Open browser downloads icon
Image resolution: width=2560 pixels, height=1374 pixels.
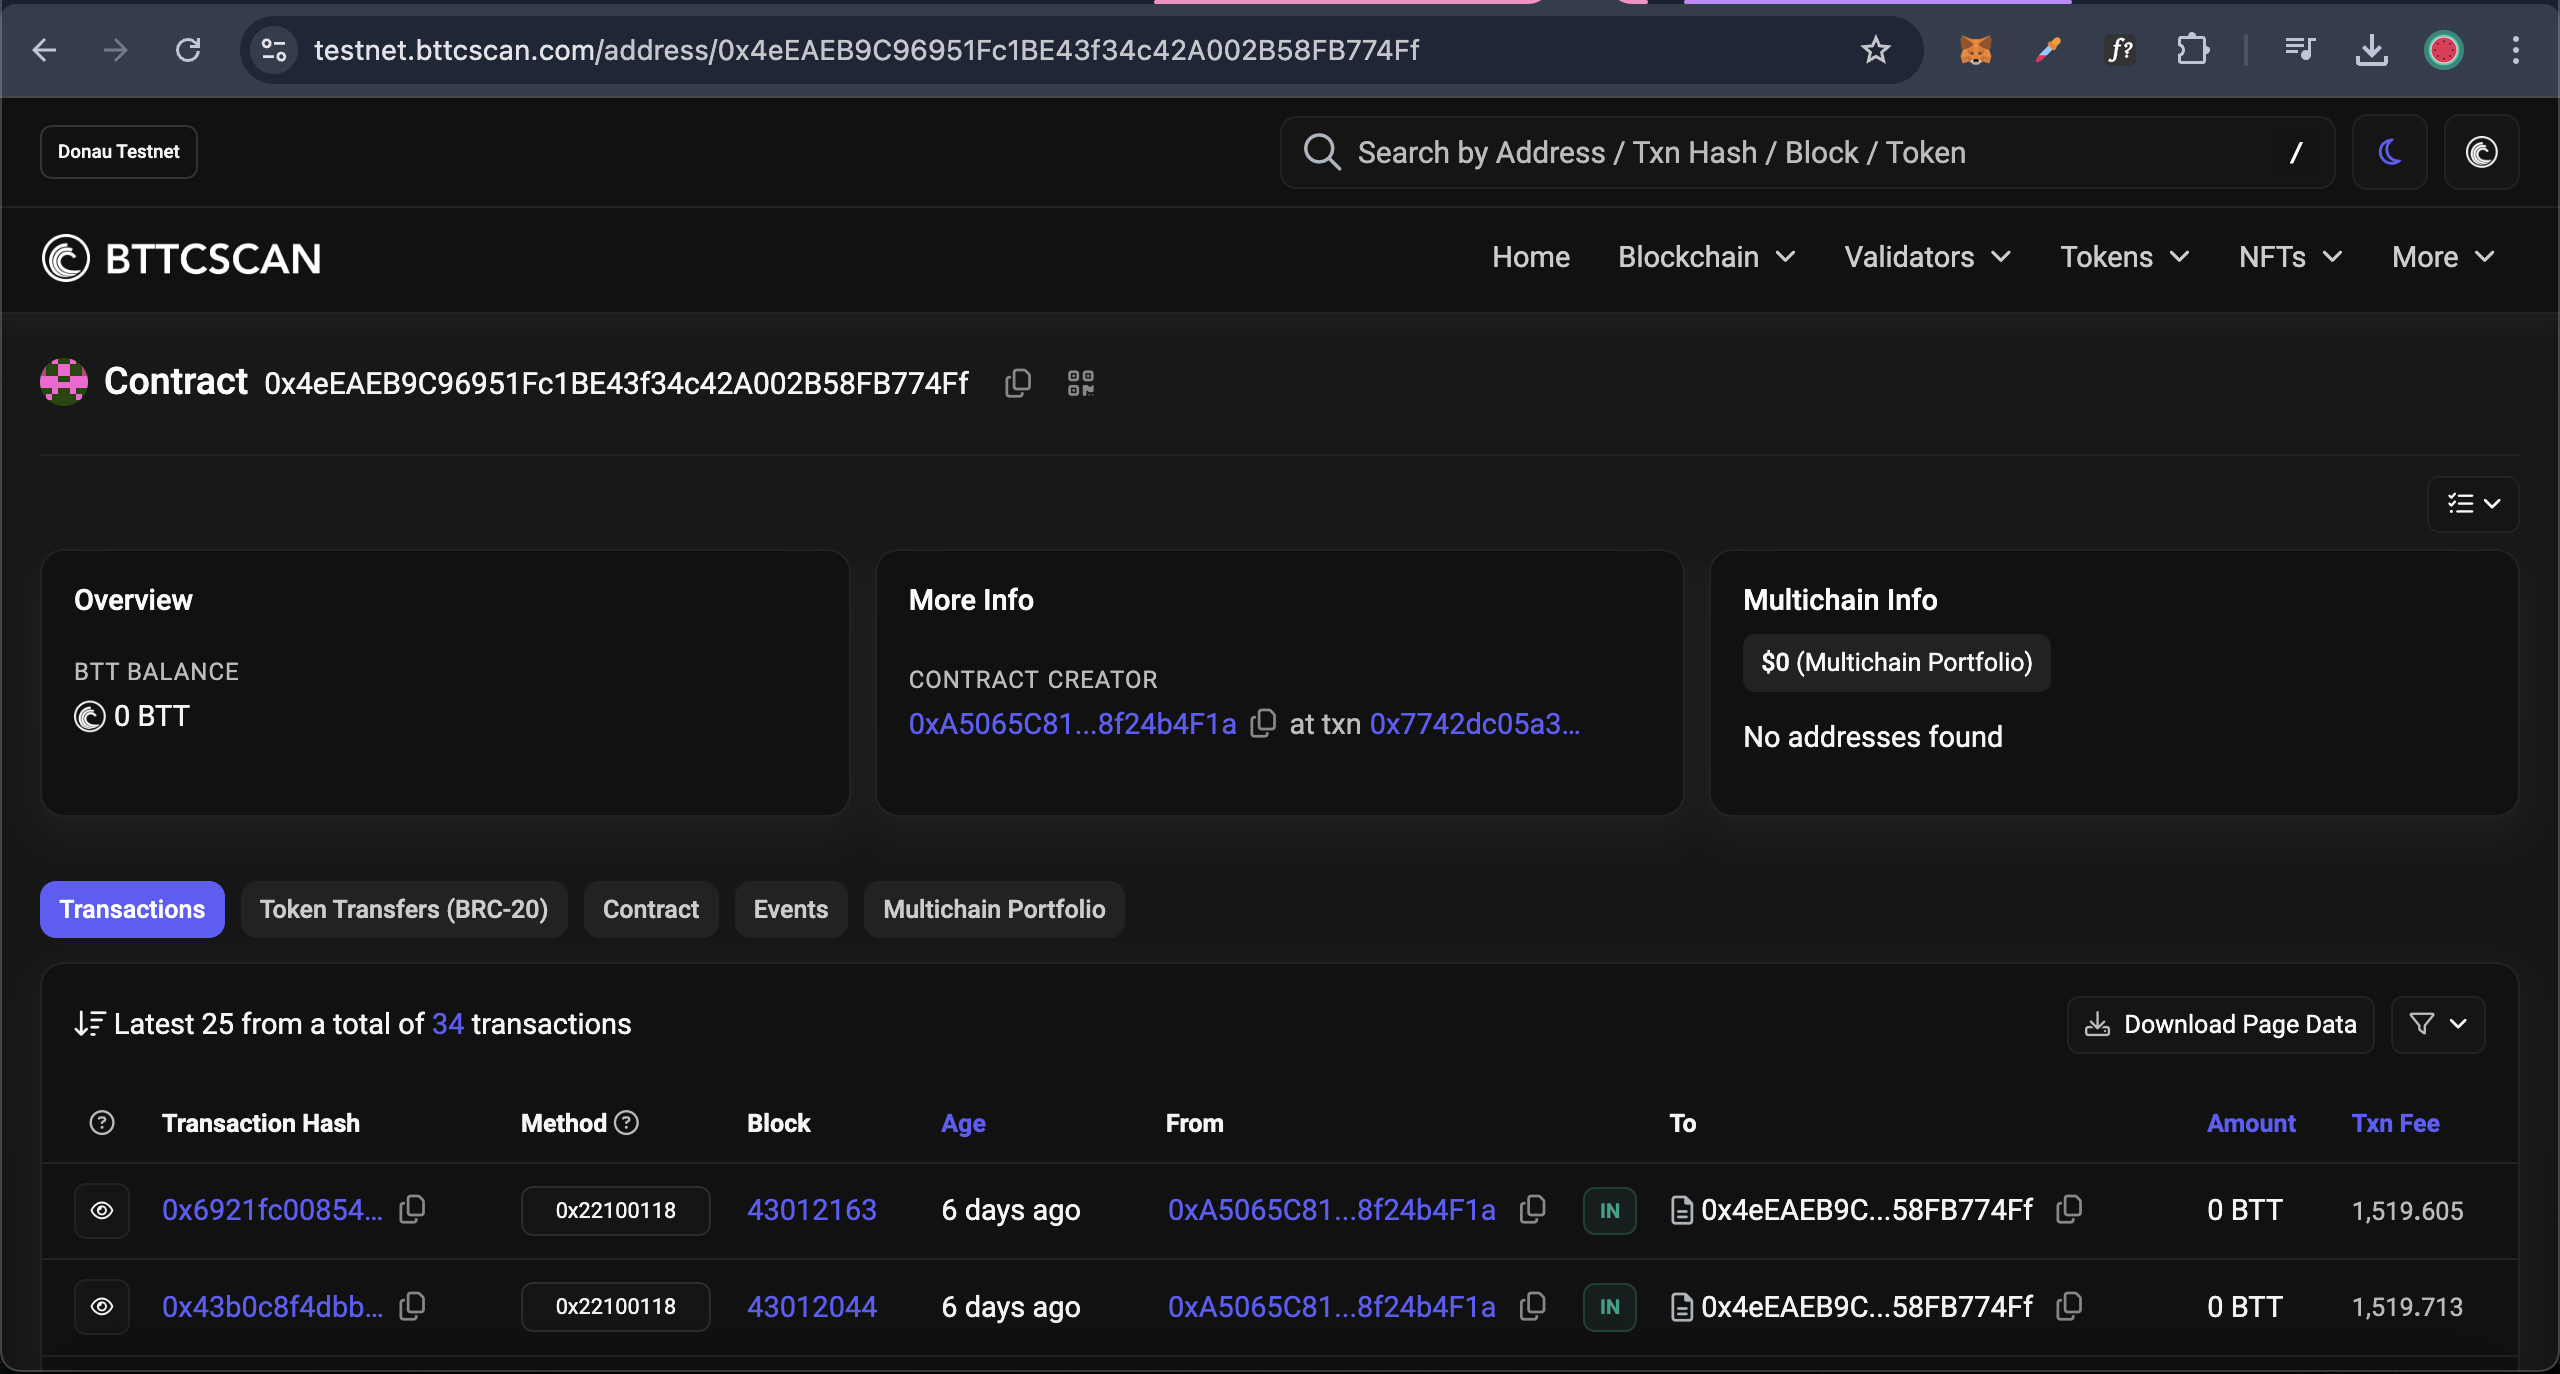[2371, 50]
